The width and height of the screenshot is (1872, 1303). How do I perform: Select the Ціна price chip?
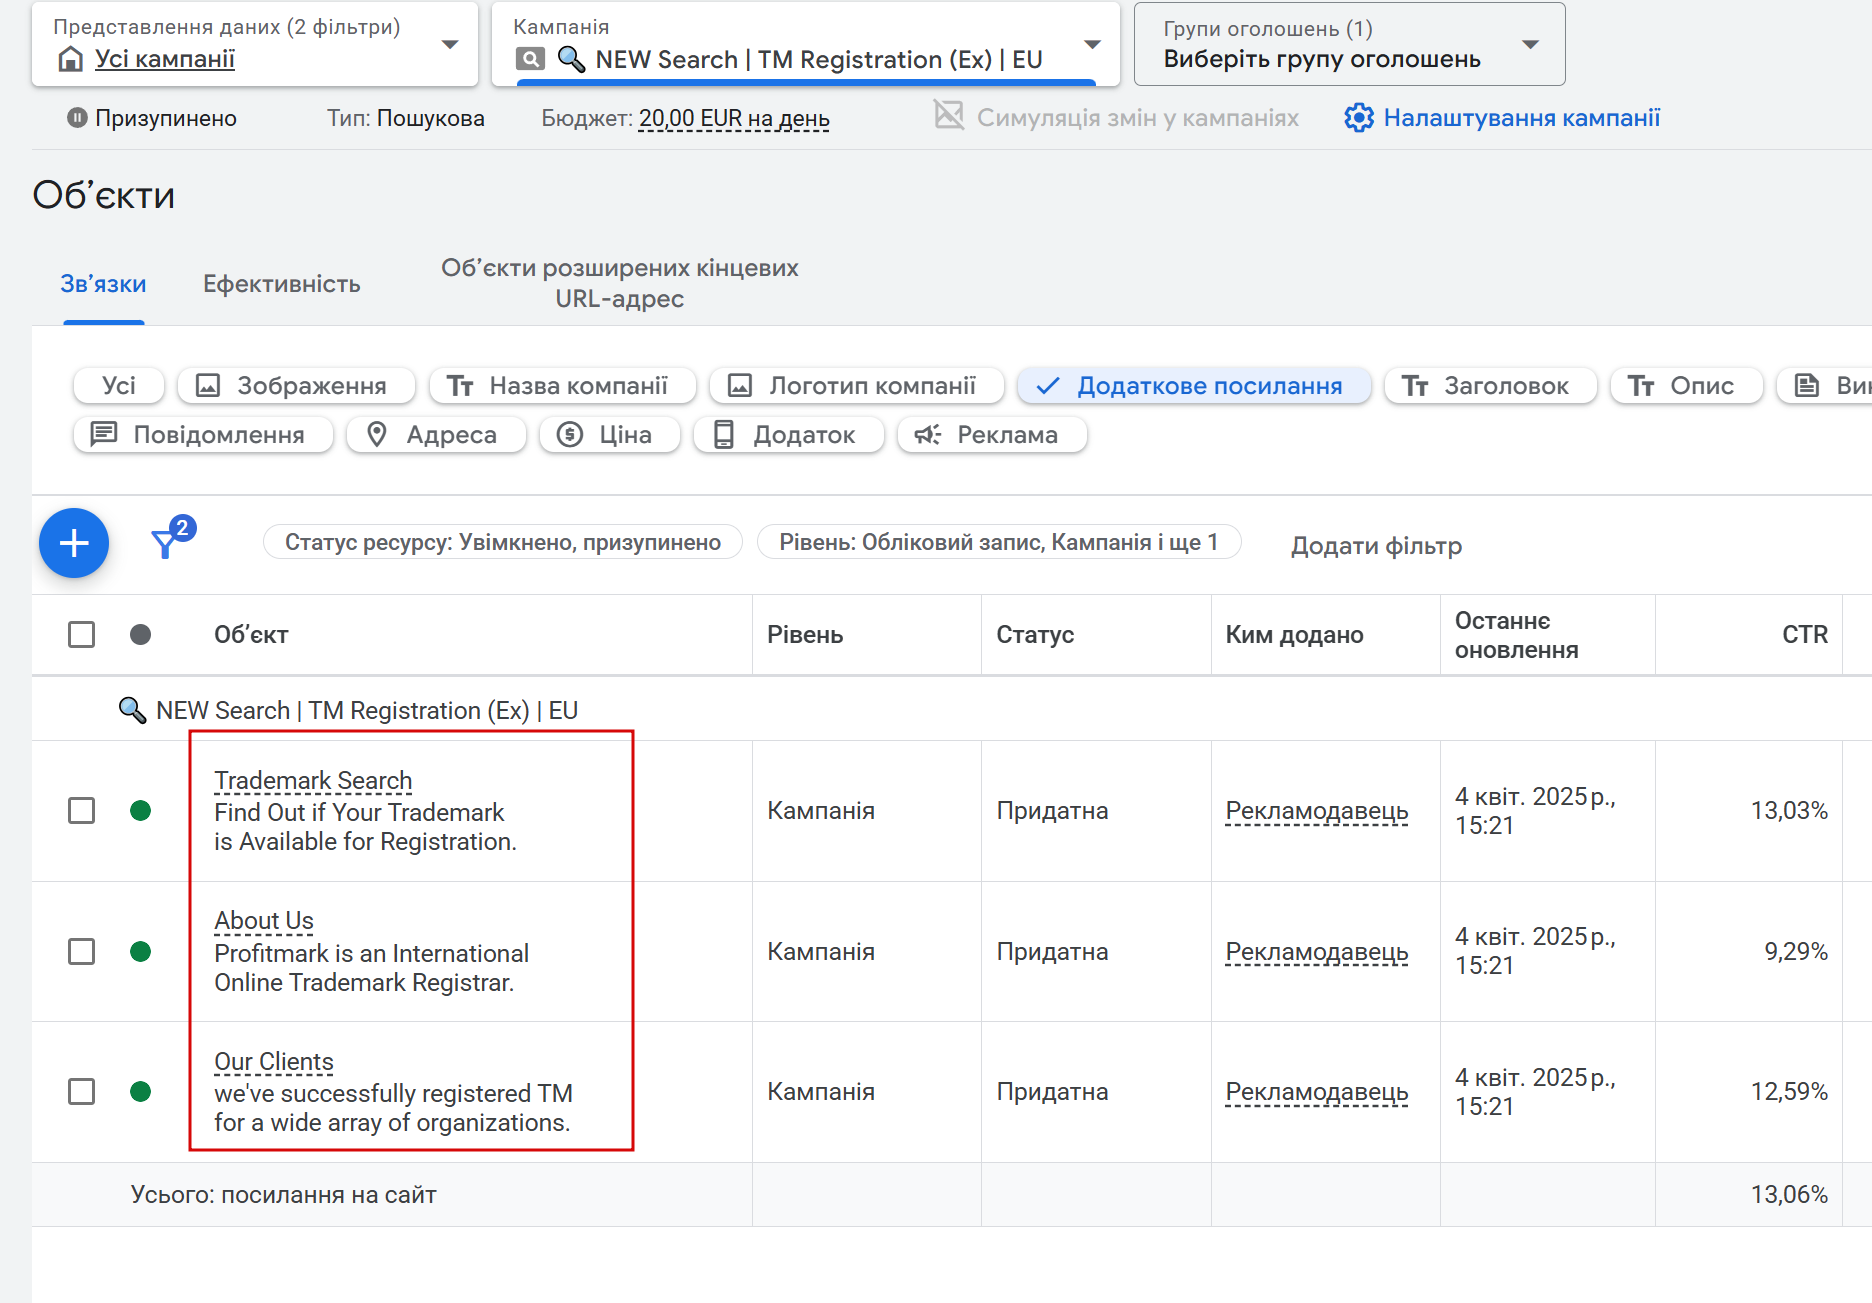(609, 435)
